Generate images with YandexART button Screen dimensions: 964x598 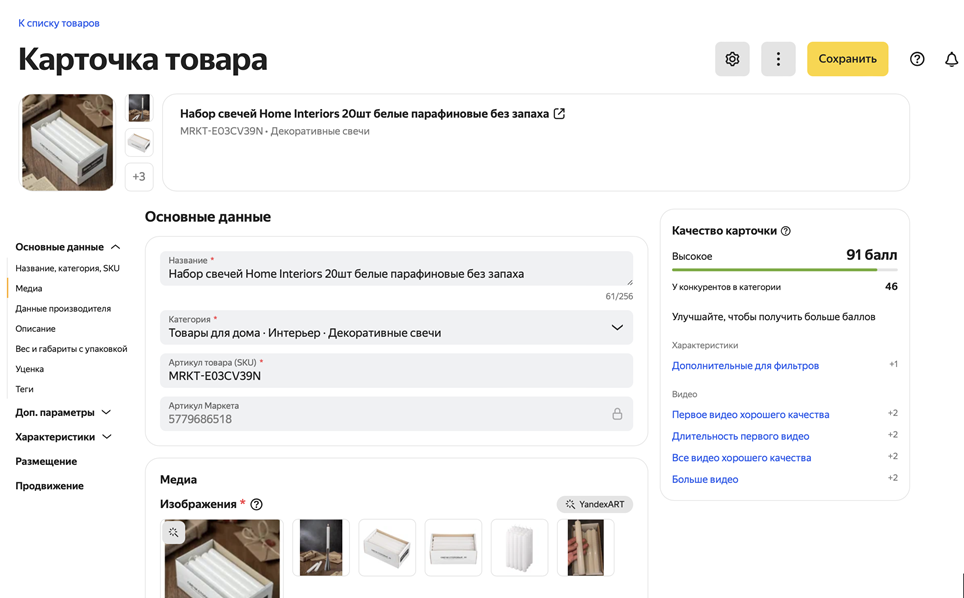click(x=595, y=505)
